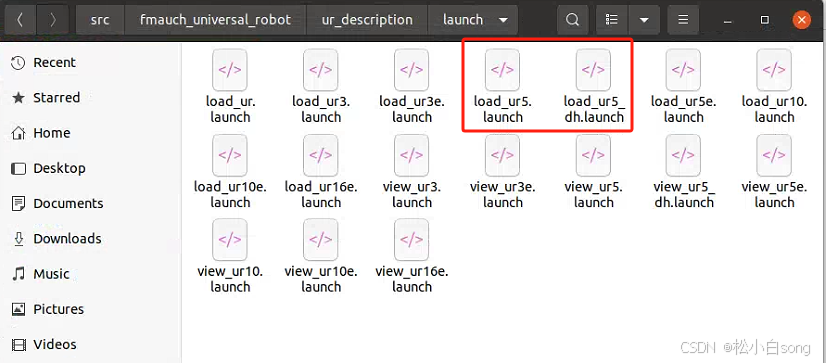This screenshot has height=363, width=826.
Task: Select the view_ur5e.launch file icon
Action: click(x=774, y=155)
